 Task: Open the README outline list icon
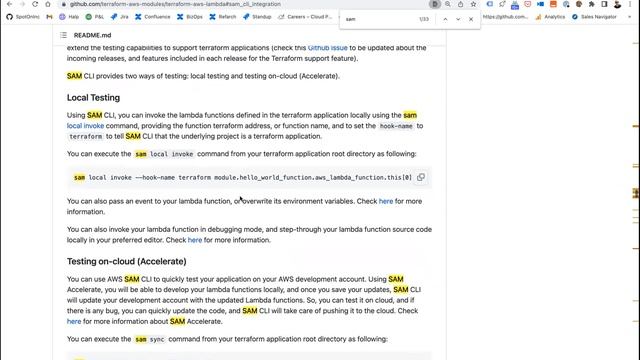[x=63, y=35]
